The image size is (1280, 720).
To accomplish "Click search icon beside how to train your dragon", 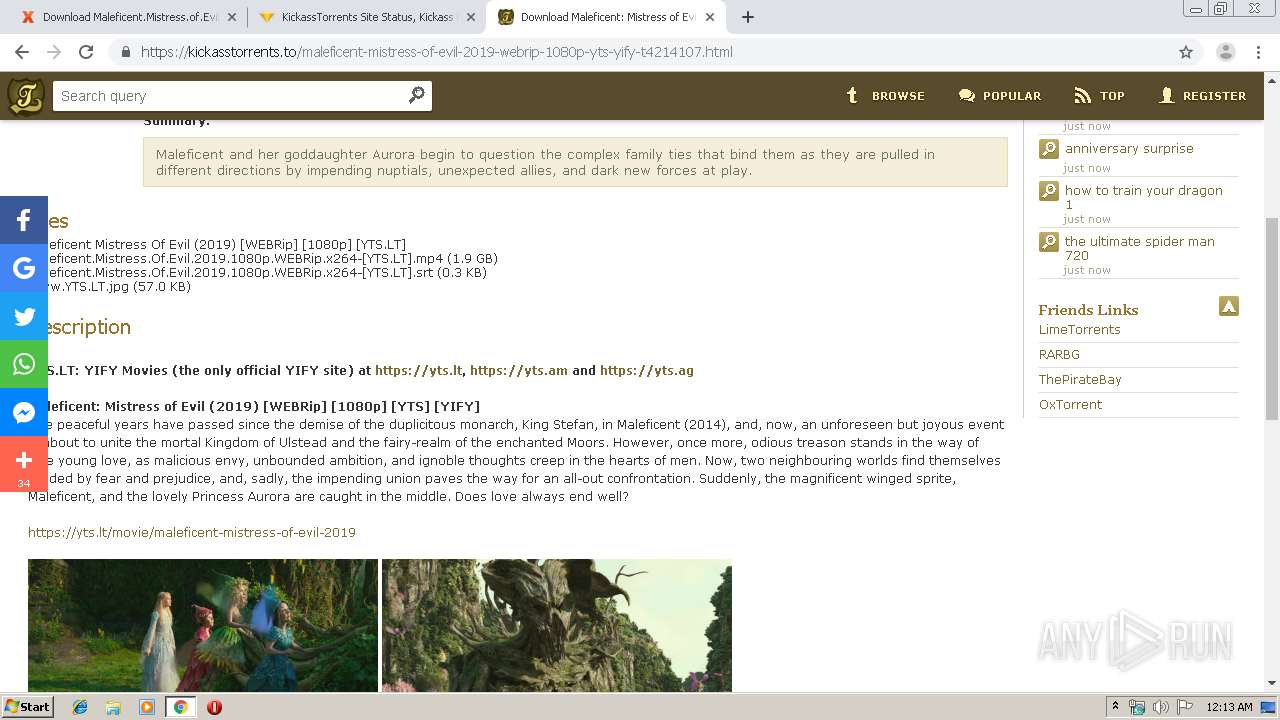I will (1048, 191).
